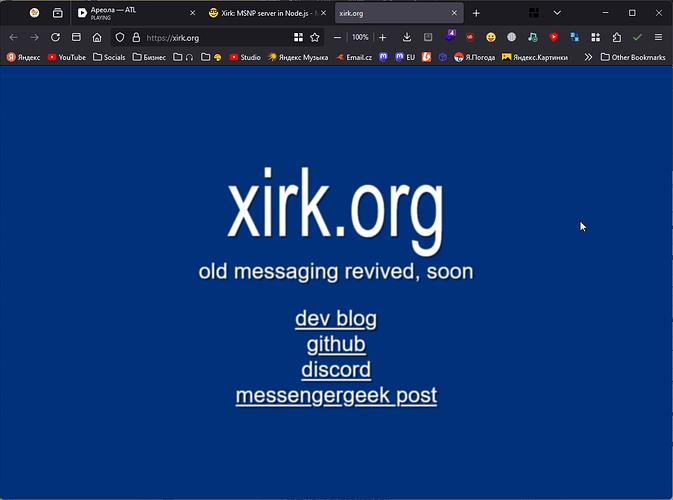Viewport: 673px width, 500px height.
Task: Open the tracking protection shield icon
Action: coord(119,38)
